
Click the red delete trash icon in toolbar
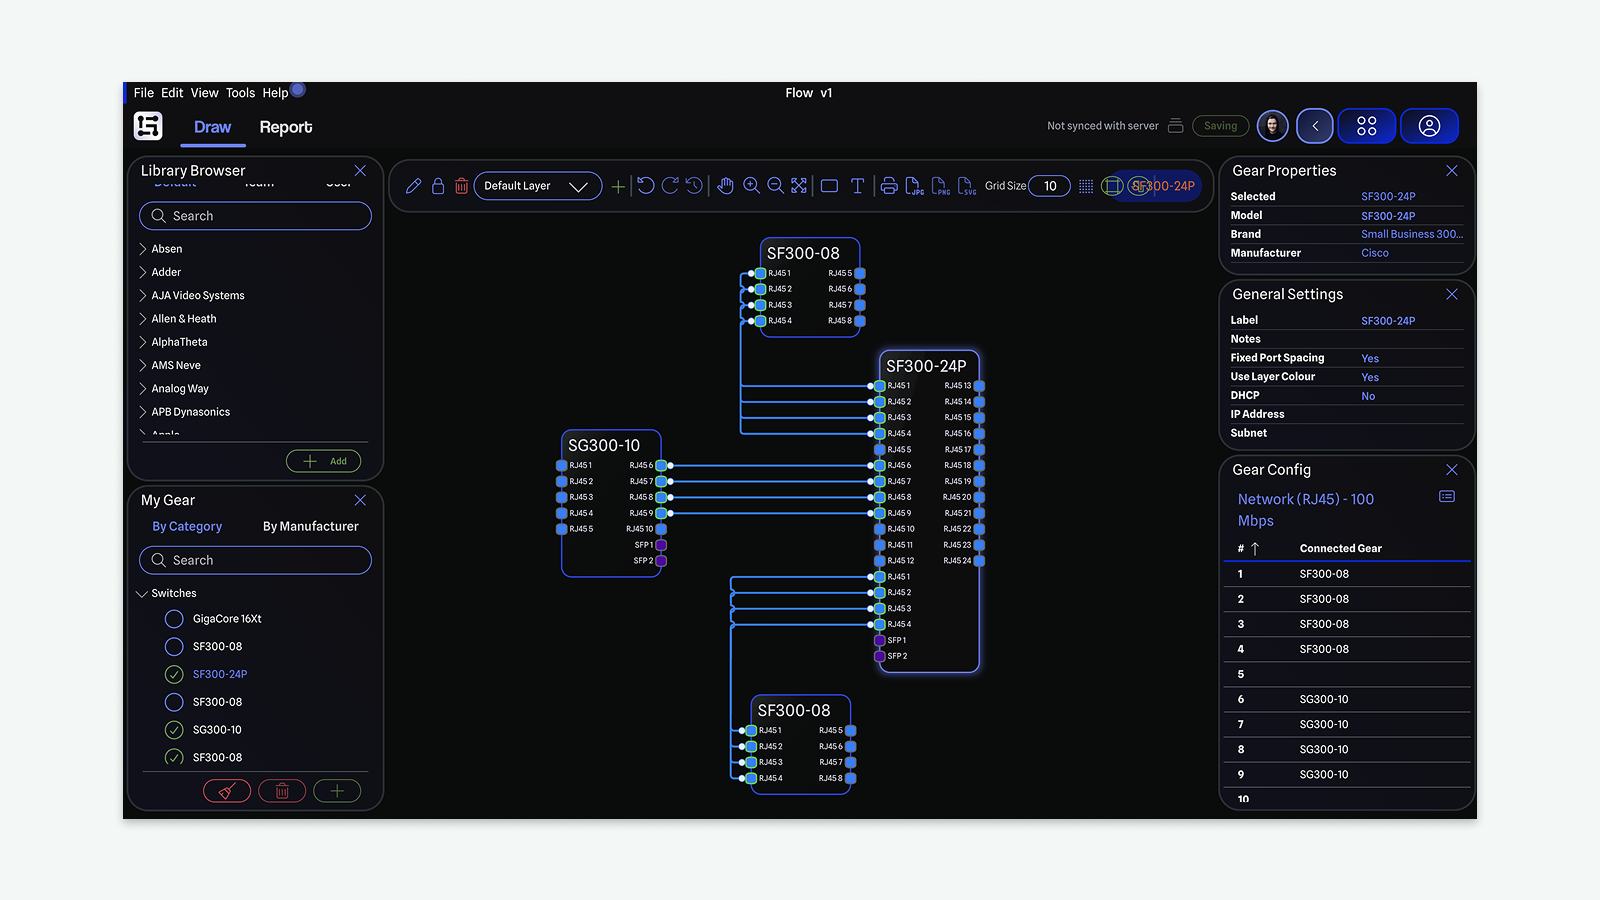click(462, 186)
